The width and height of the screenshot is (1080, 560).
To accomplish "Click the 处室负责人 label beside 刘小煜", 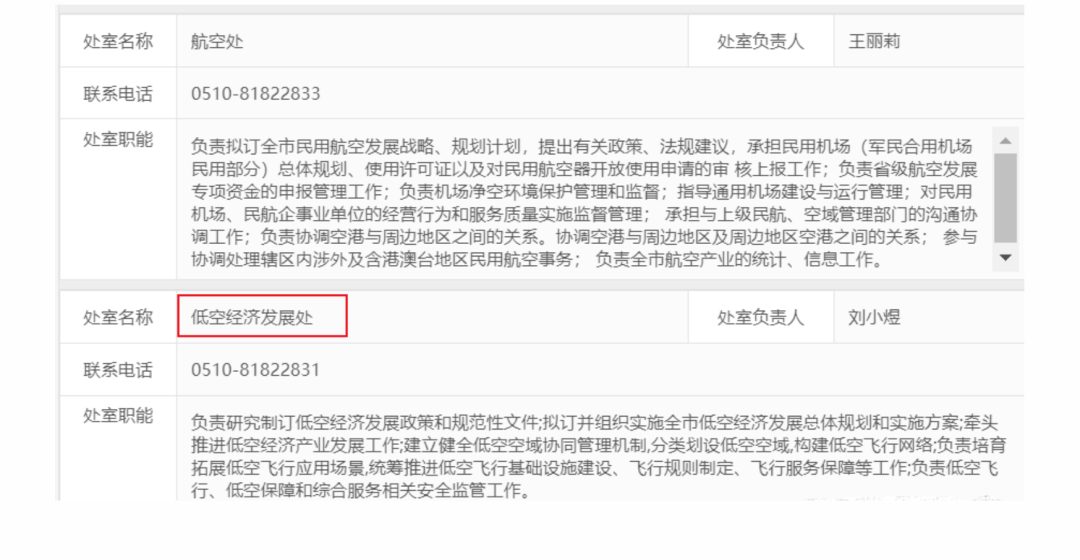I will [760, 318].
